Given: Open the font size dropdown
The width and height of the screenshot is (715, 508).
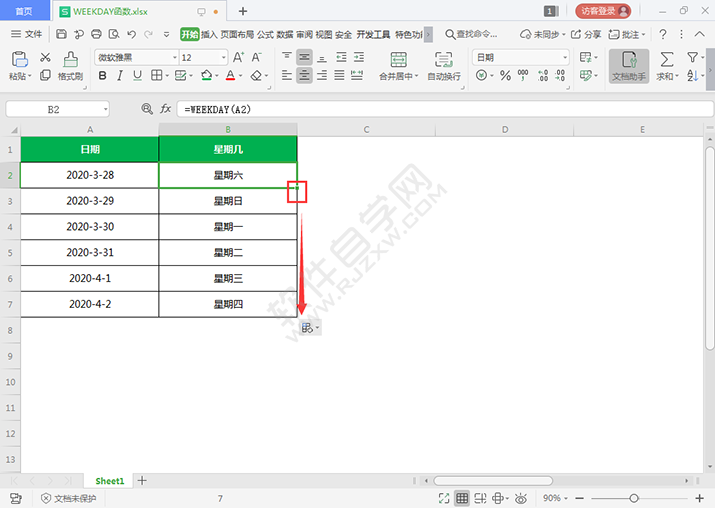Looking at the screenshot, I should click(x=223, y=57).
